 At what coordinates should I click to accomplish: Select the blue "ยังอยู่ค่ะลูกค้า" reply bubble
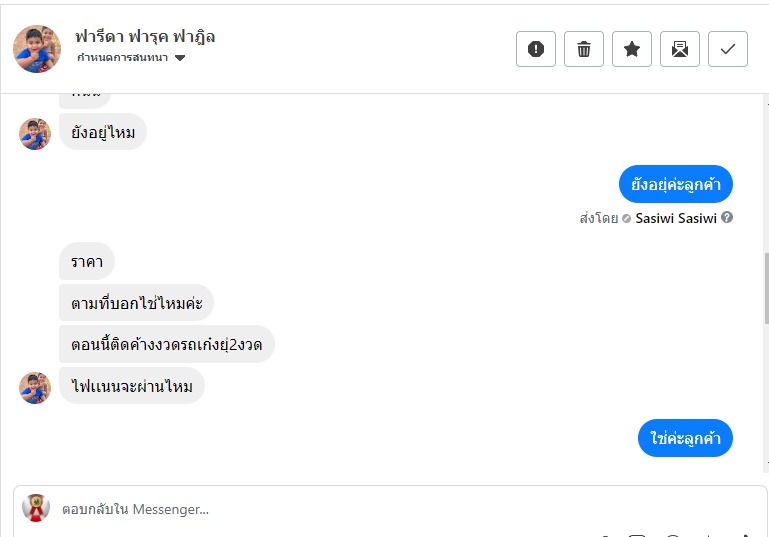click(676, 184)
